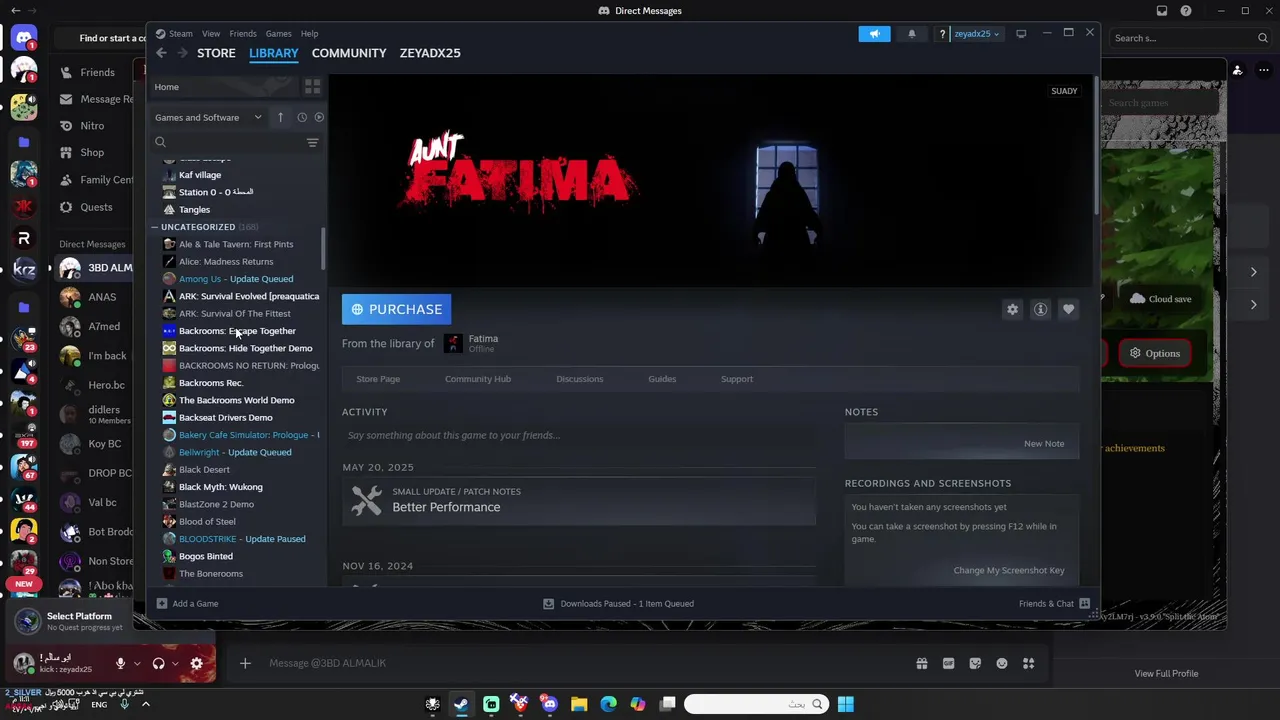Image resolution: width=1280 pixels, height=720 pixels.
Task: Open advanced library filter icon
Action: pos(312,143)
